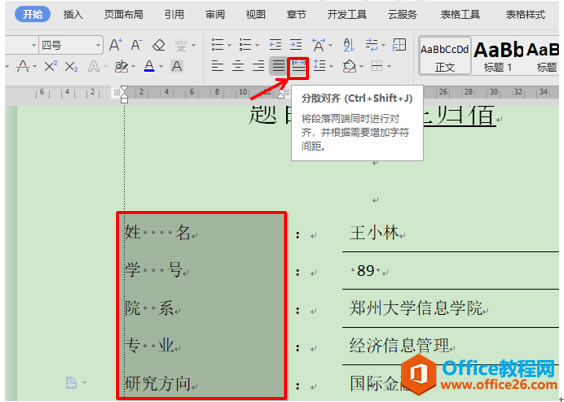Screen dimensions: 564x402
Task: Toggle justify alignment
Action: coord(278,66)
